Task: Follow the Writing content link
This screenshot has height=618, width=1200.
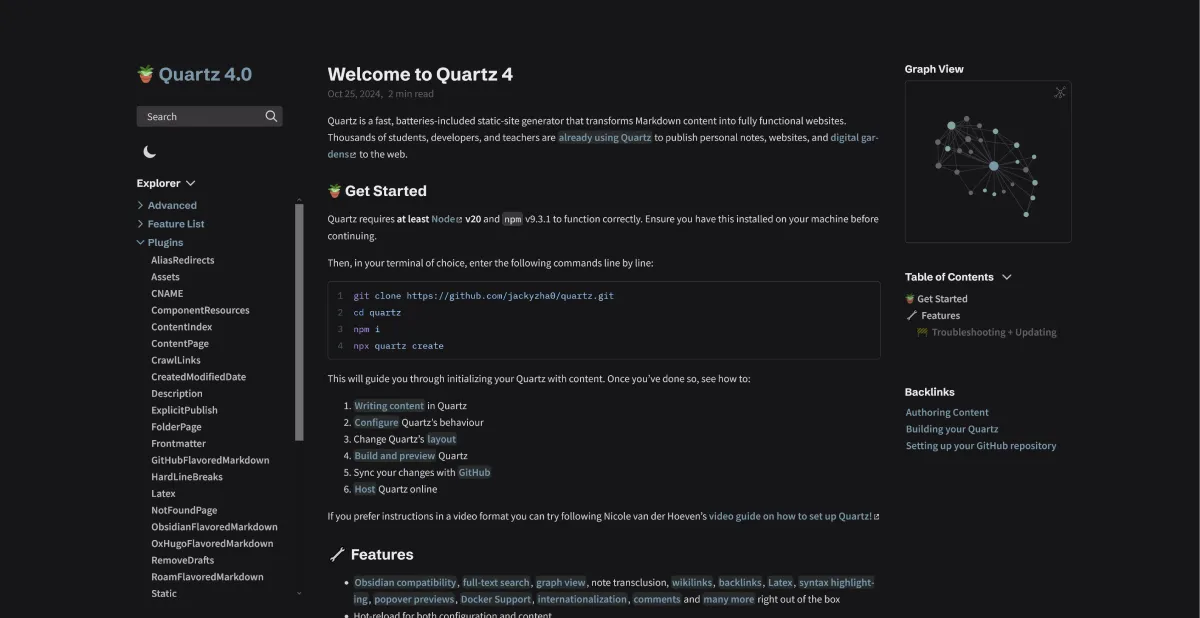Action: [389, 406]
